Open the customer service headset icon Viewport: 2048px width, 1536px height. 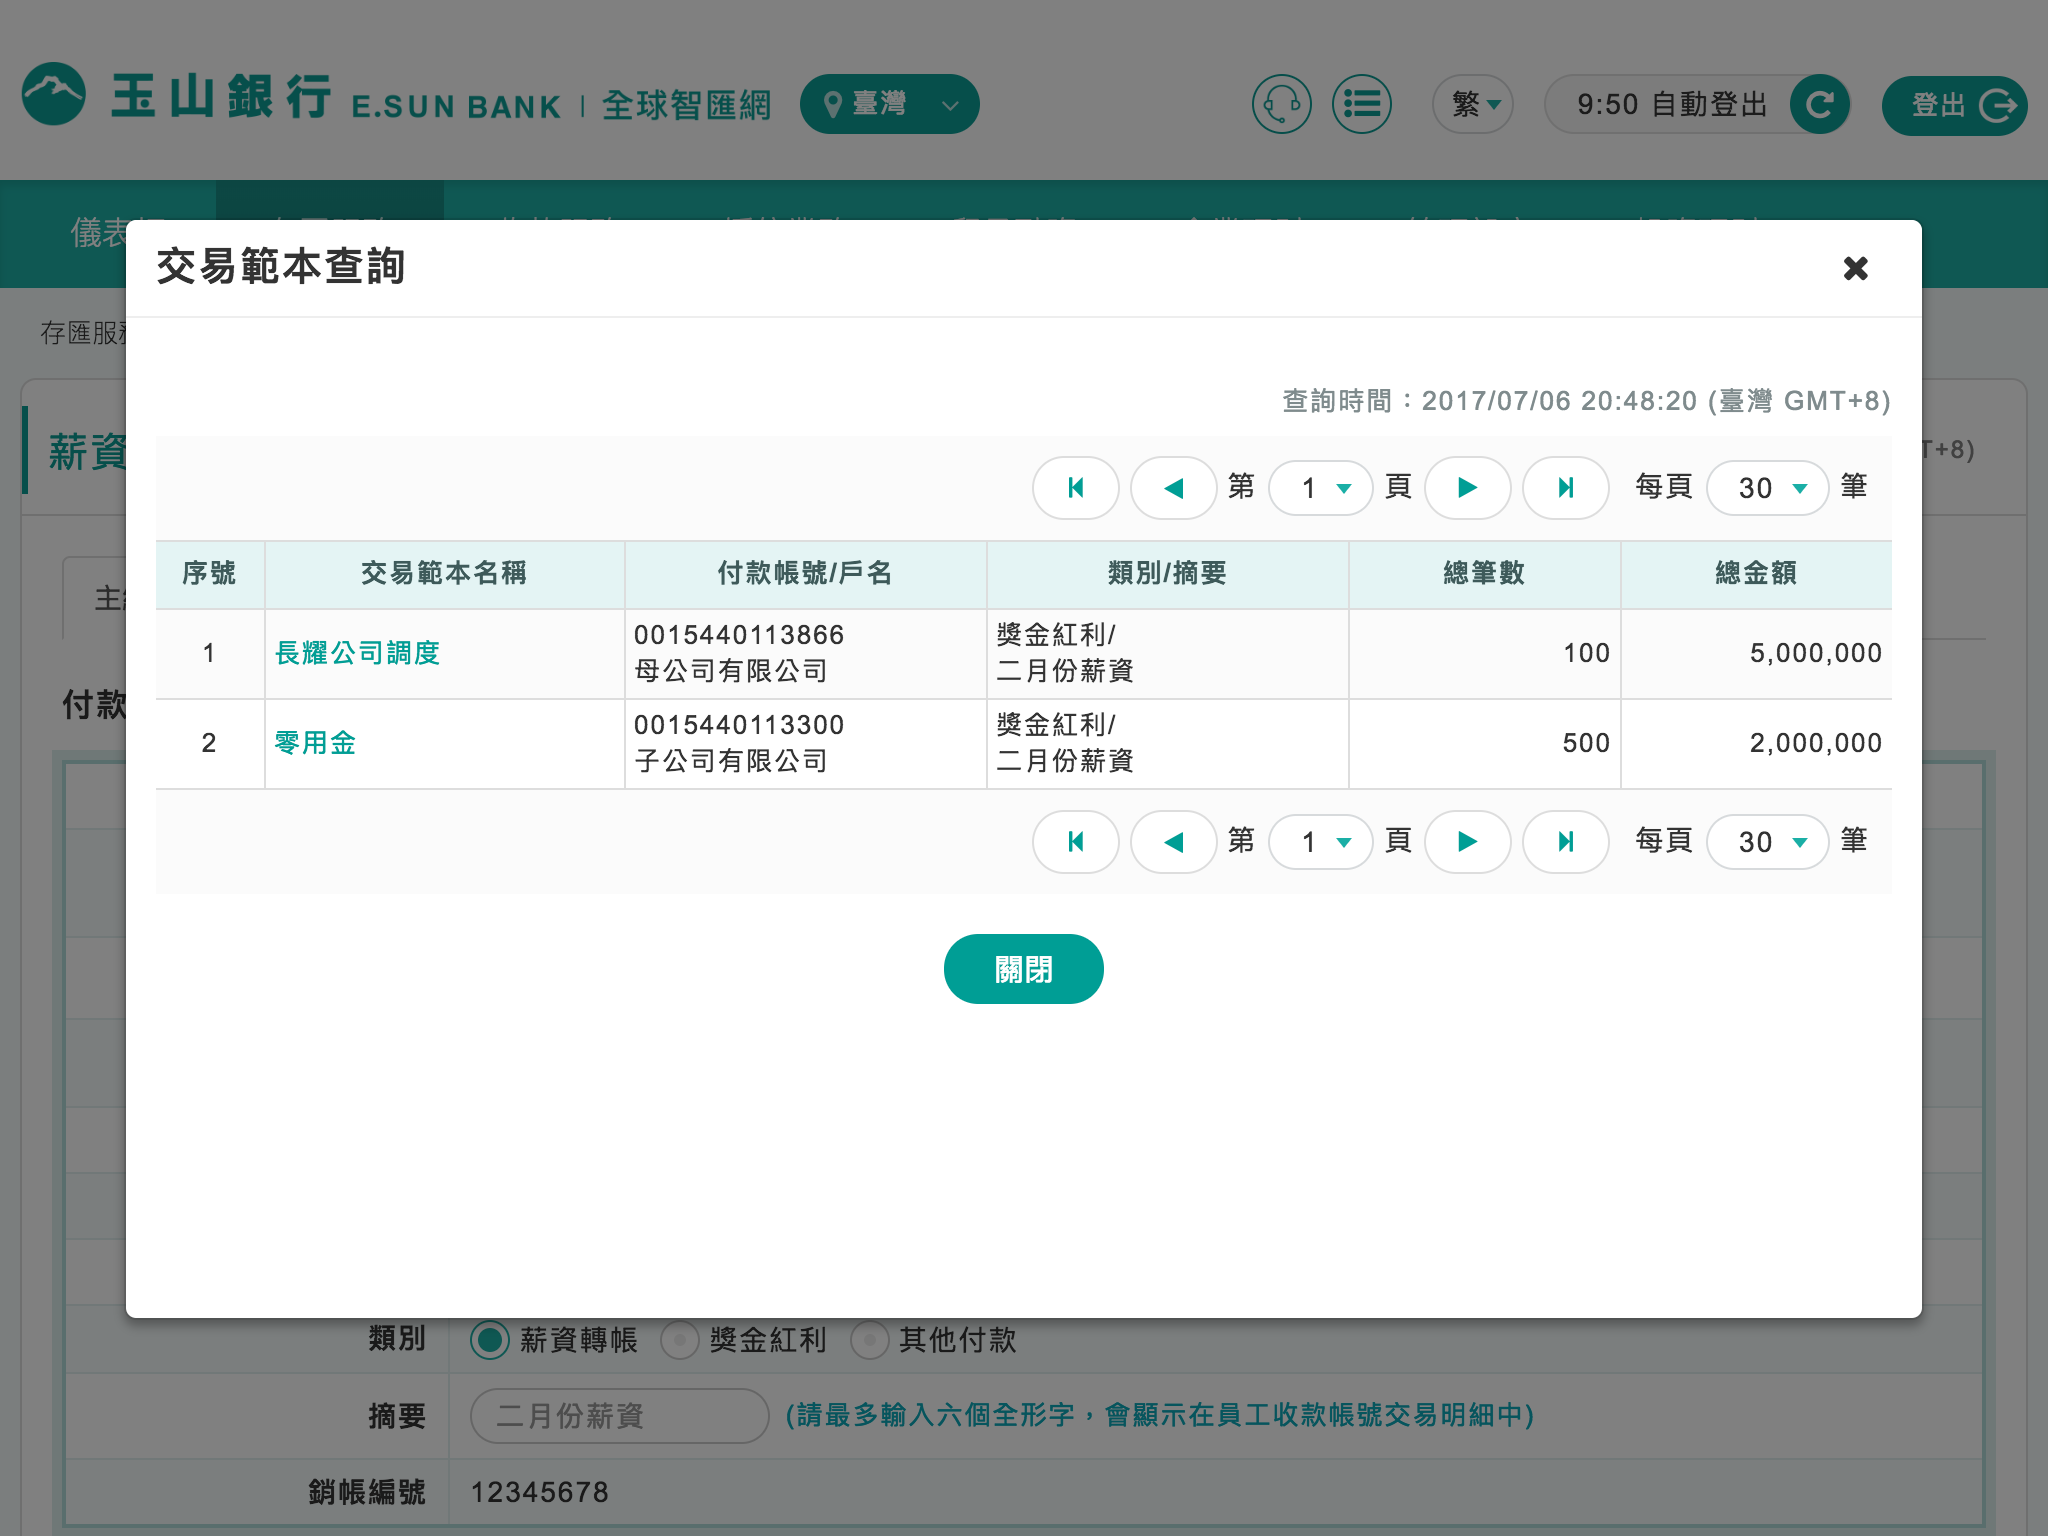point(1282,104)
